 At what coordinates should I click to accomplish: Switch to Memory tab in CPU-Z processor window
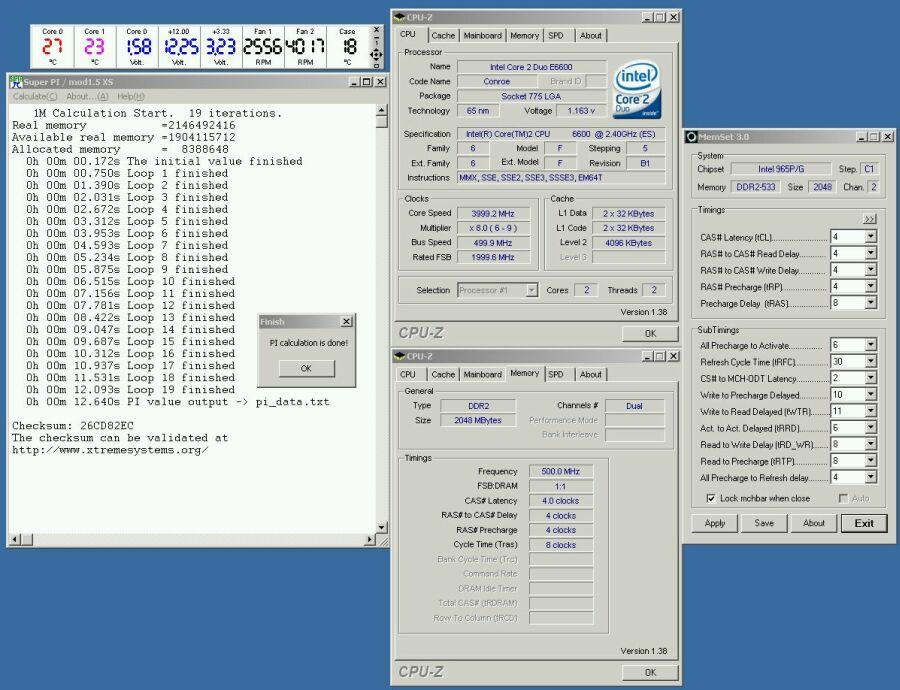(x=525, y=36)
